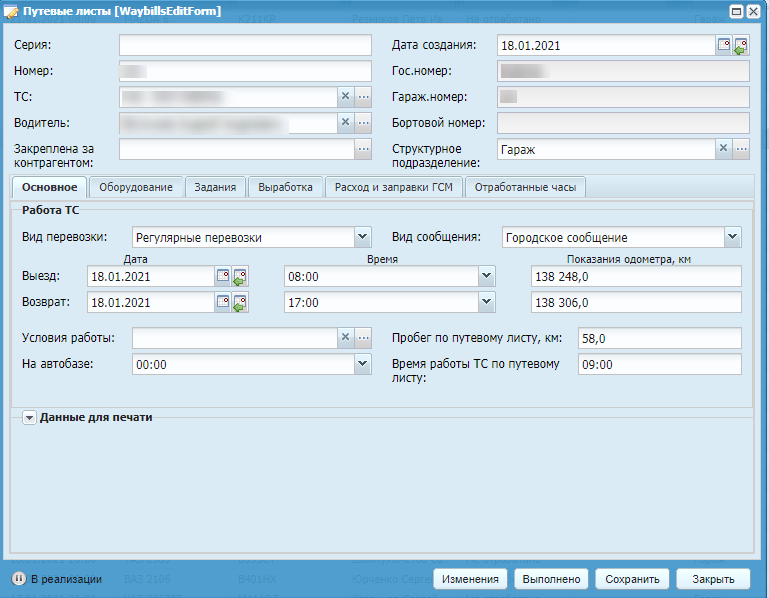Click В реализации status text
The height and width of the screenshot is (598, 769).
coord(66,579)
